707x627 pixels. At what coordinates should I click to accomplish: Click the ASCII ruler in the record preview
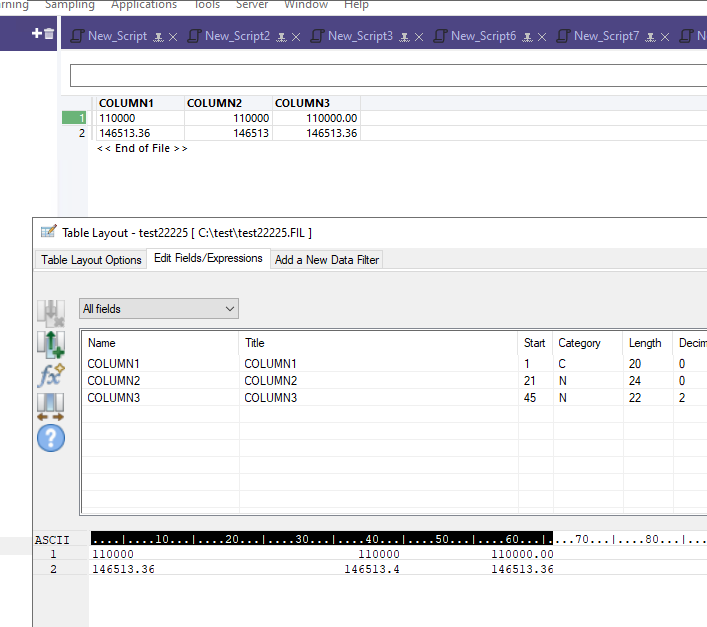point(399,539)
